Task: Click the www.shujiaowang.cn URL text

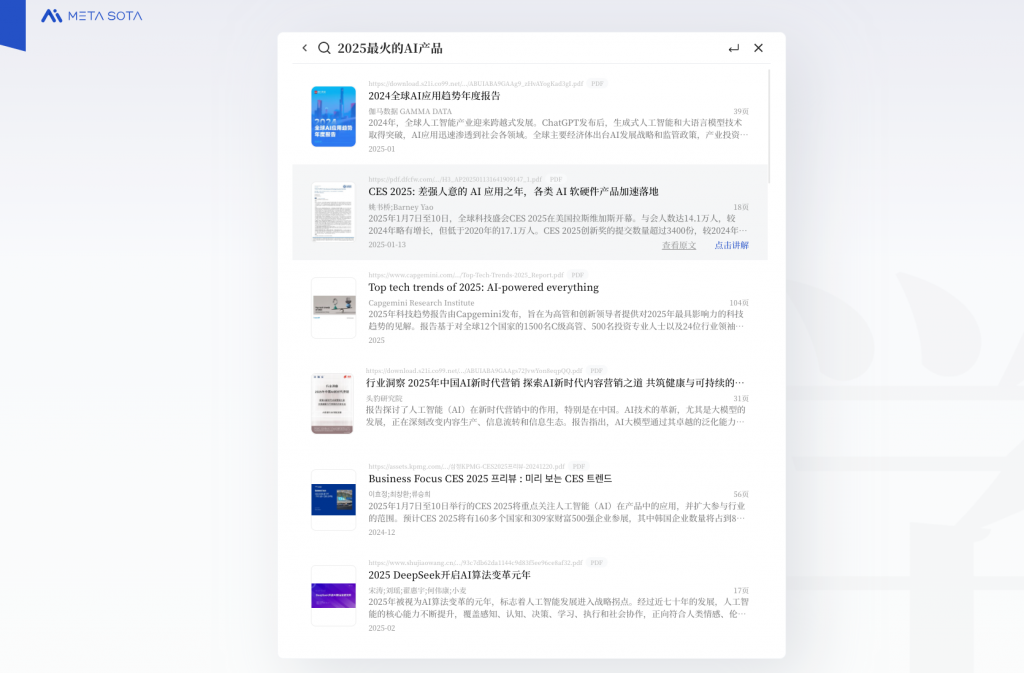Action: tap(475, 563)
